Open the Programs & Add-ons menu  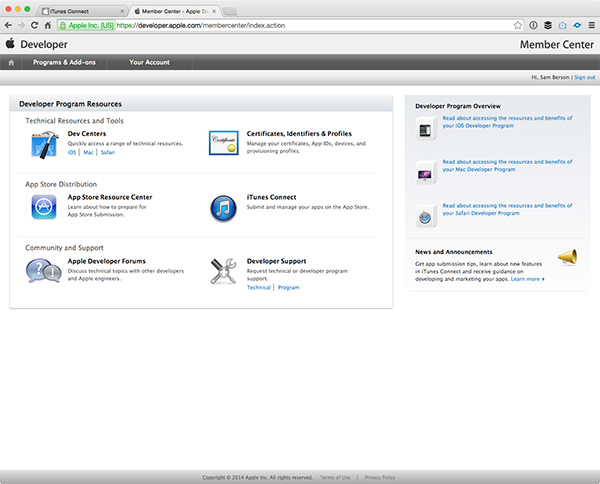click(64, 62)
